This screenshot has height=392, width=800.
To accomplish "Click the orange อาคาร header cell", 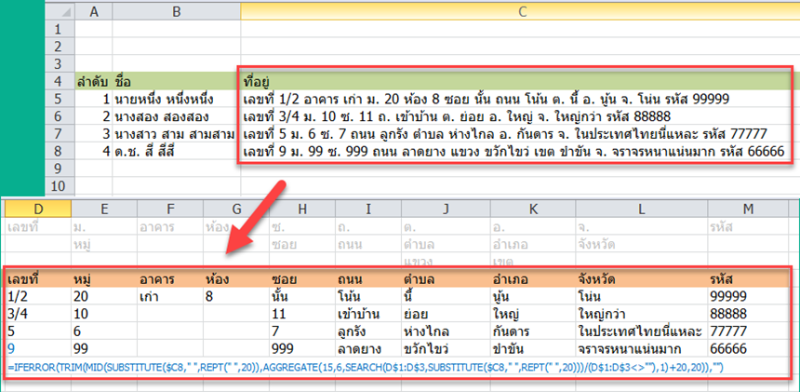I will pos(170,279).
